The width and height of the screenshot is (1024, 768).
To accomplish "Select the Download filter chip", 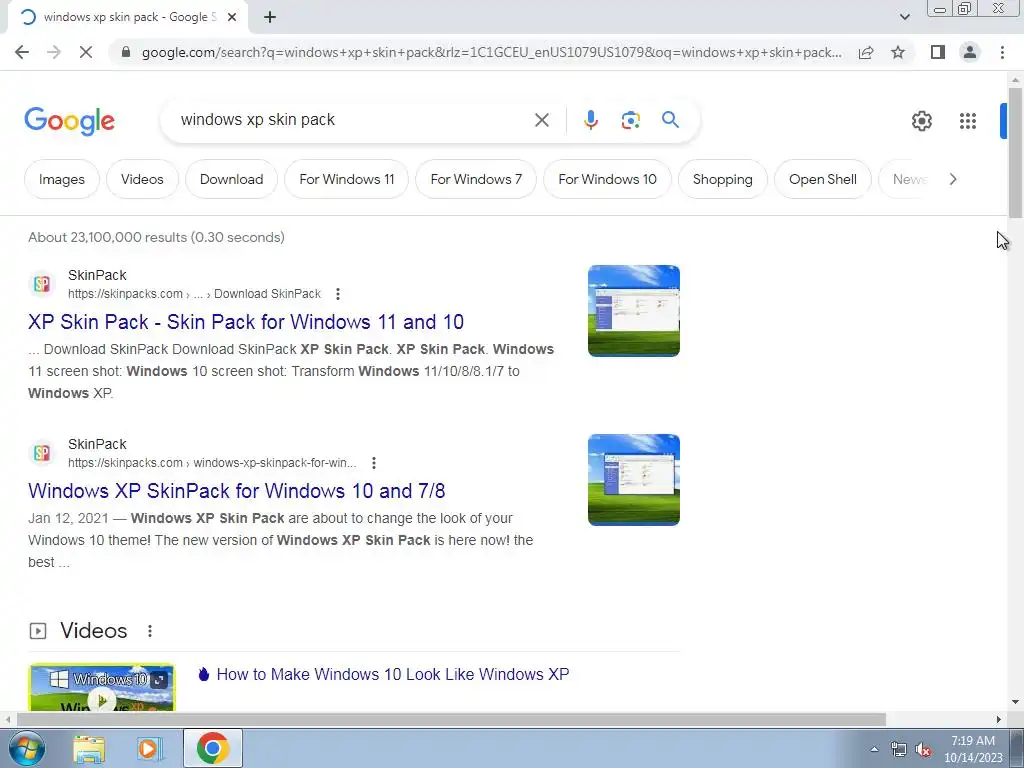I will (231, 179).
